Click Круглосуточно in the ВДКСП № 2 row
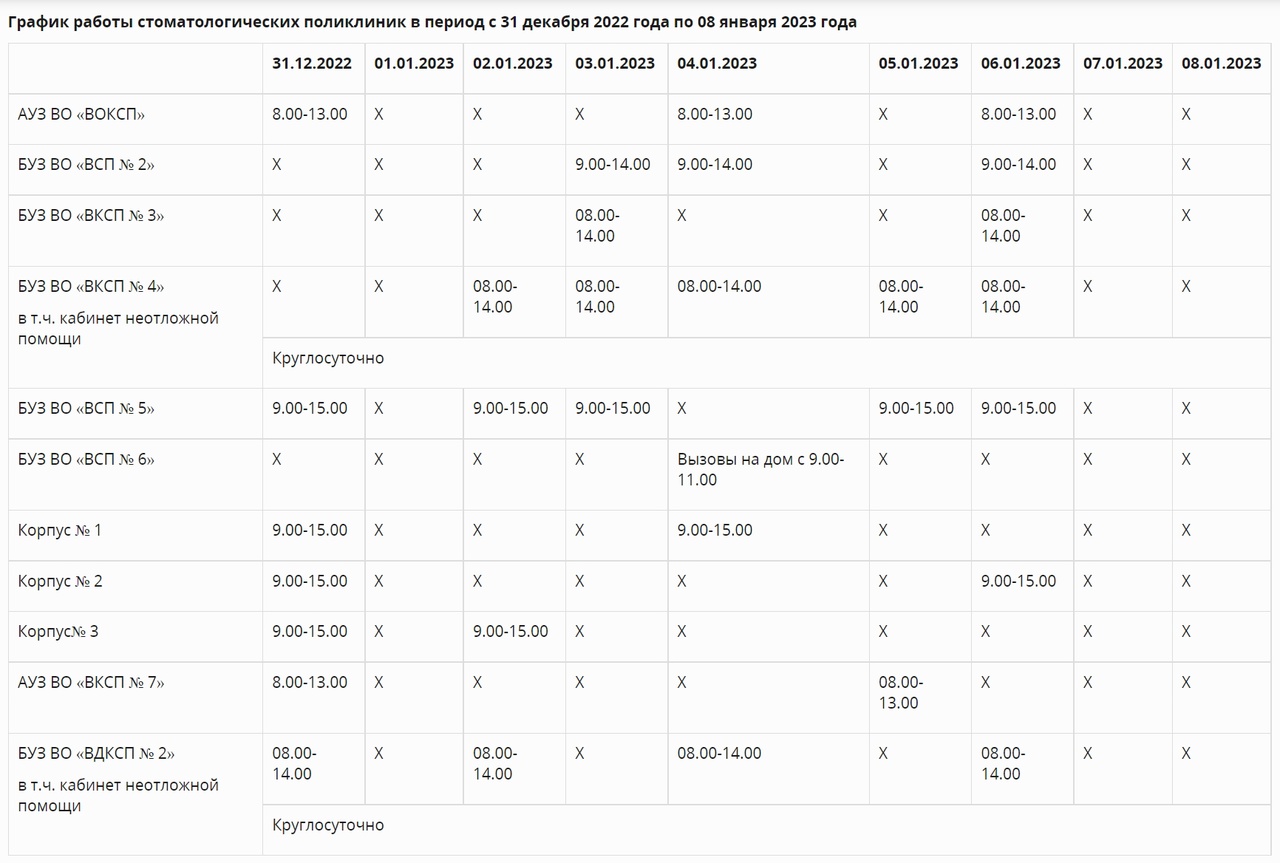The width and height of the screenshot is (1280, 863). click(328, 825)
